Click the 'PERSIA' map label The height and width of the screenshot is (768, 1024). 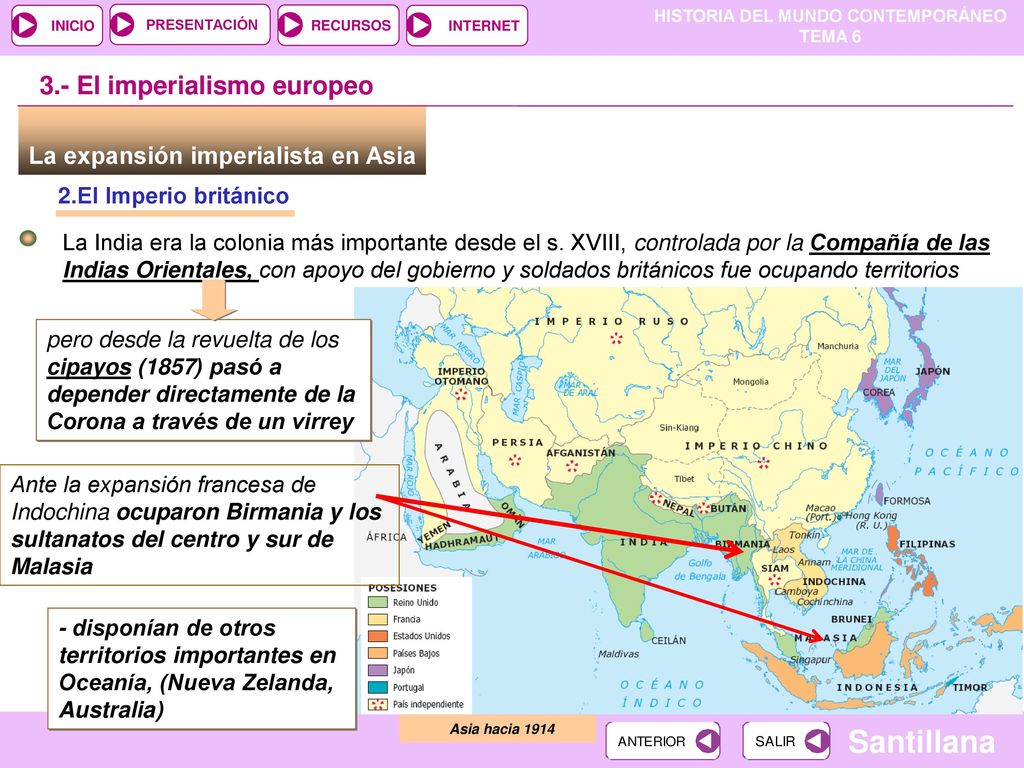click(517, 442)
